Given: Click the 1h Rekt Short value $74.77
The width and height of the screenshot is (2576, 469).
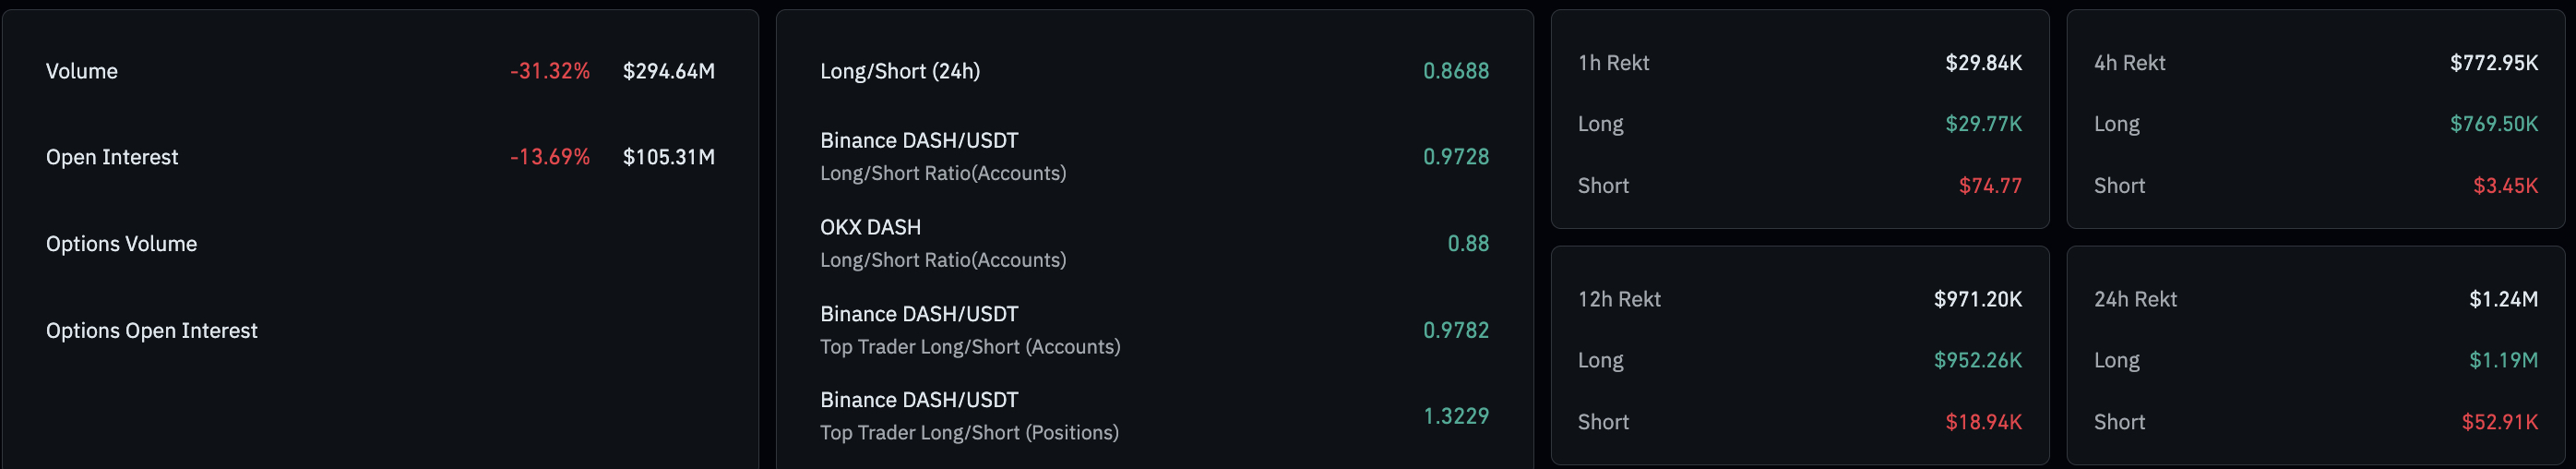Looking at the screenshot, I should coord(1989,186).
